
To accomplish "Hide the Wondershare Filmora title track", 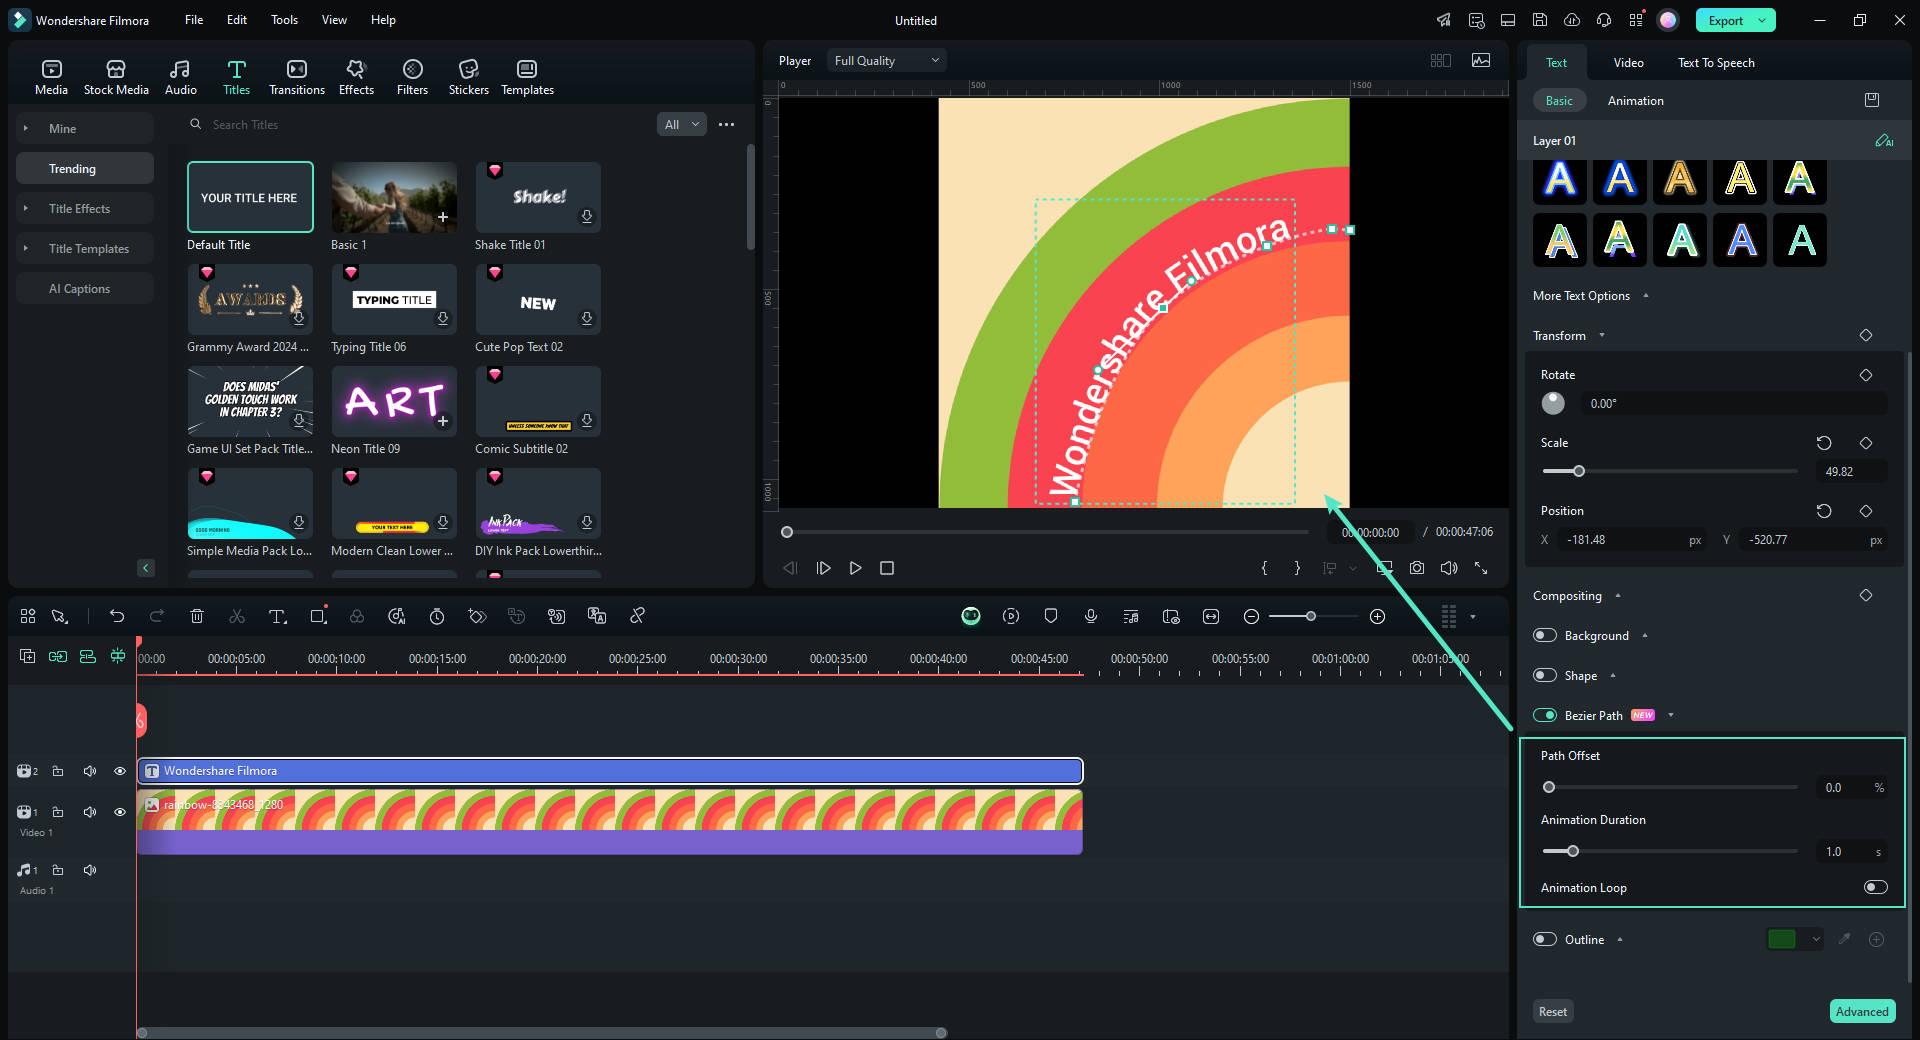I will point(120,771).
